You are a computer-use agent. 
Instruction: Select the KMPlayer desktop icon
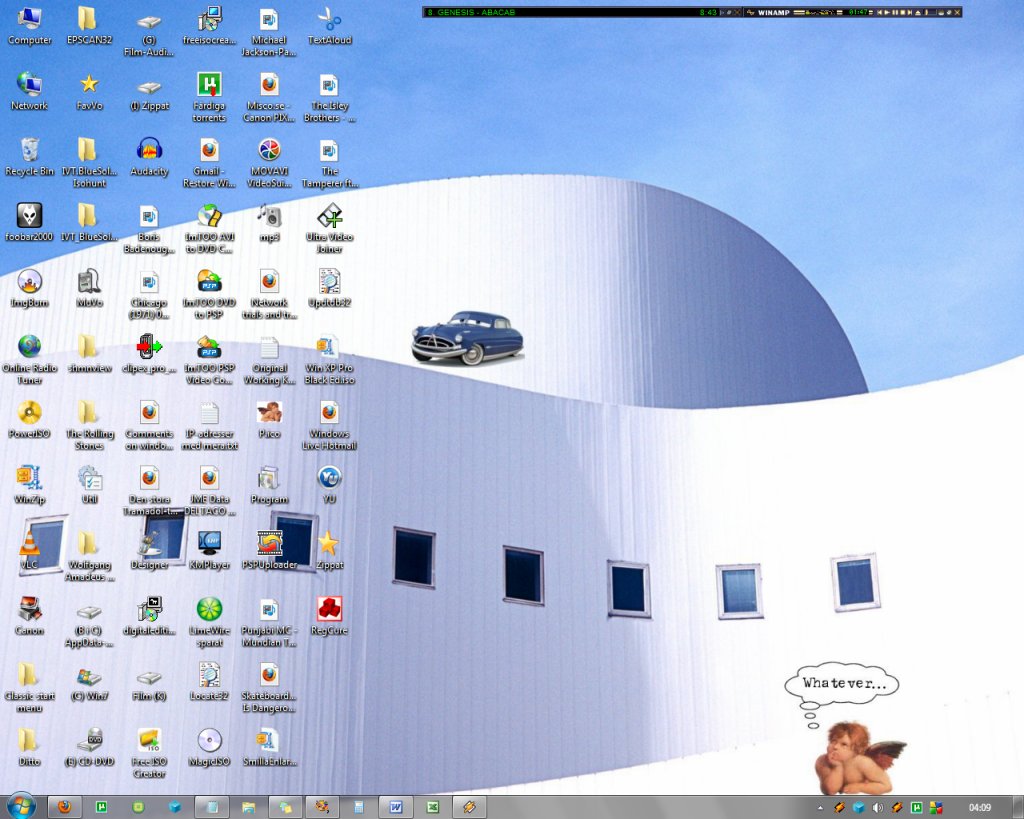(209, 543)
